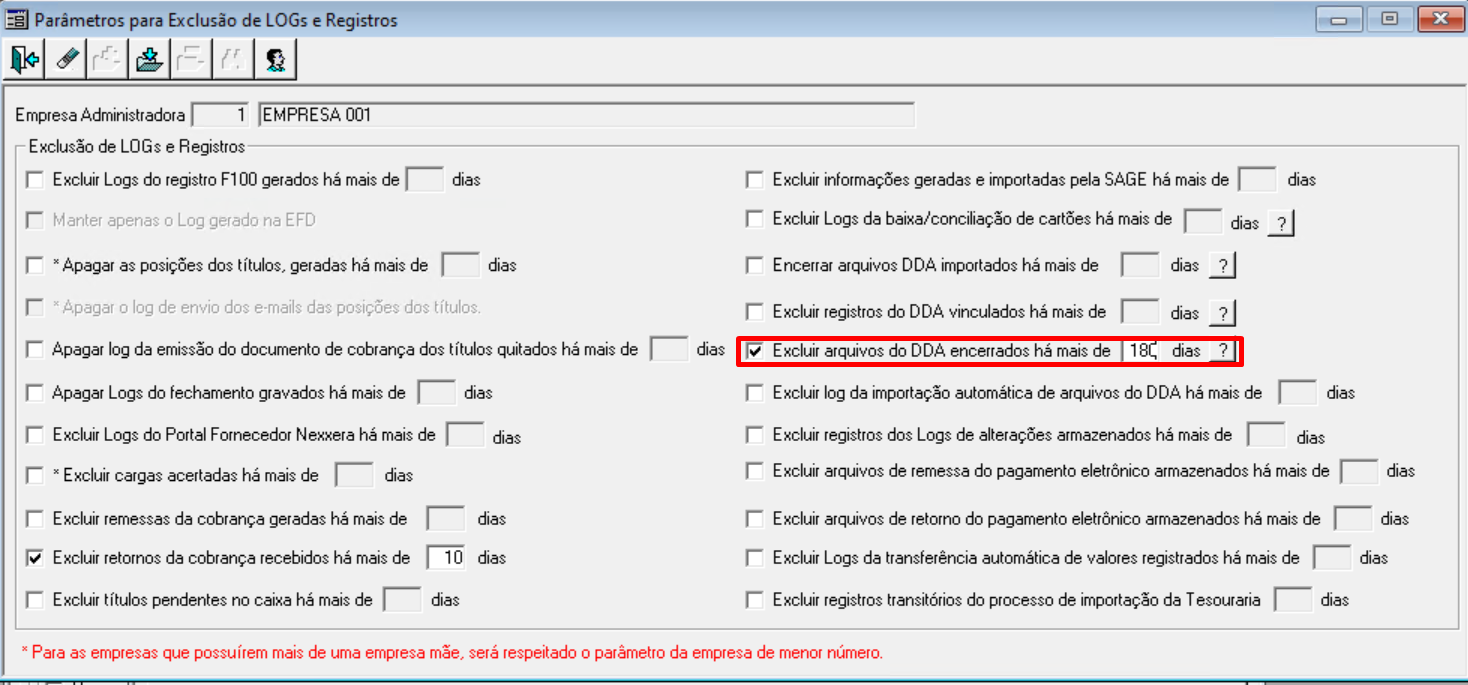Image resolution: width=1468 pixels, height=685 pixels.
Task: Uncheck Excluir retornos da cobrança recebidos
Action: (x=35, y=558)
